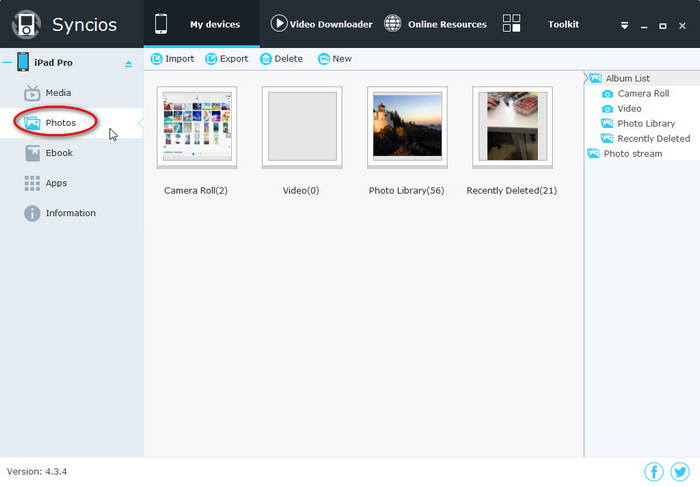The height and width of the screenshot is (487, 700).
Task: Select Camera Roll in album tree
Action: (x=643, y=94)
